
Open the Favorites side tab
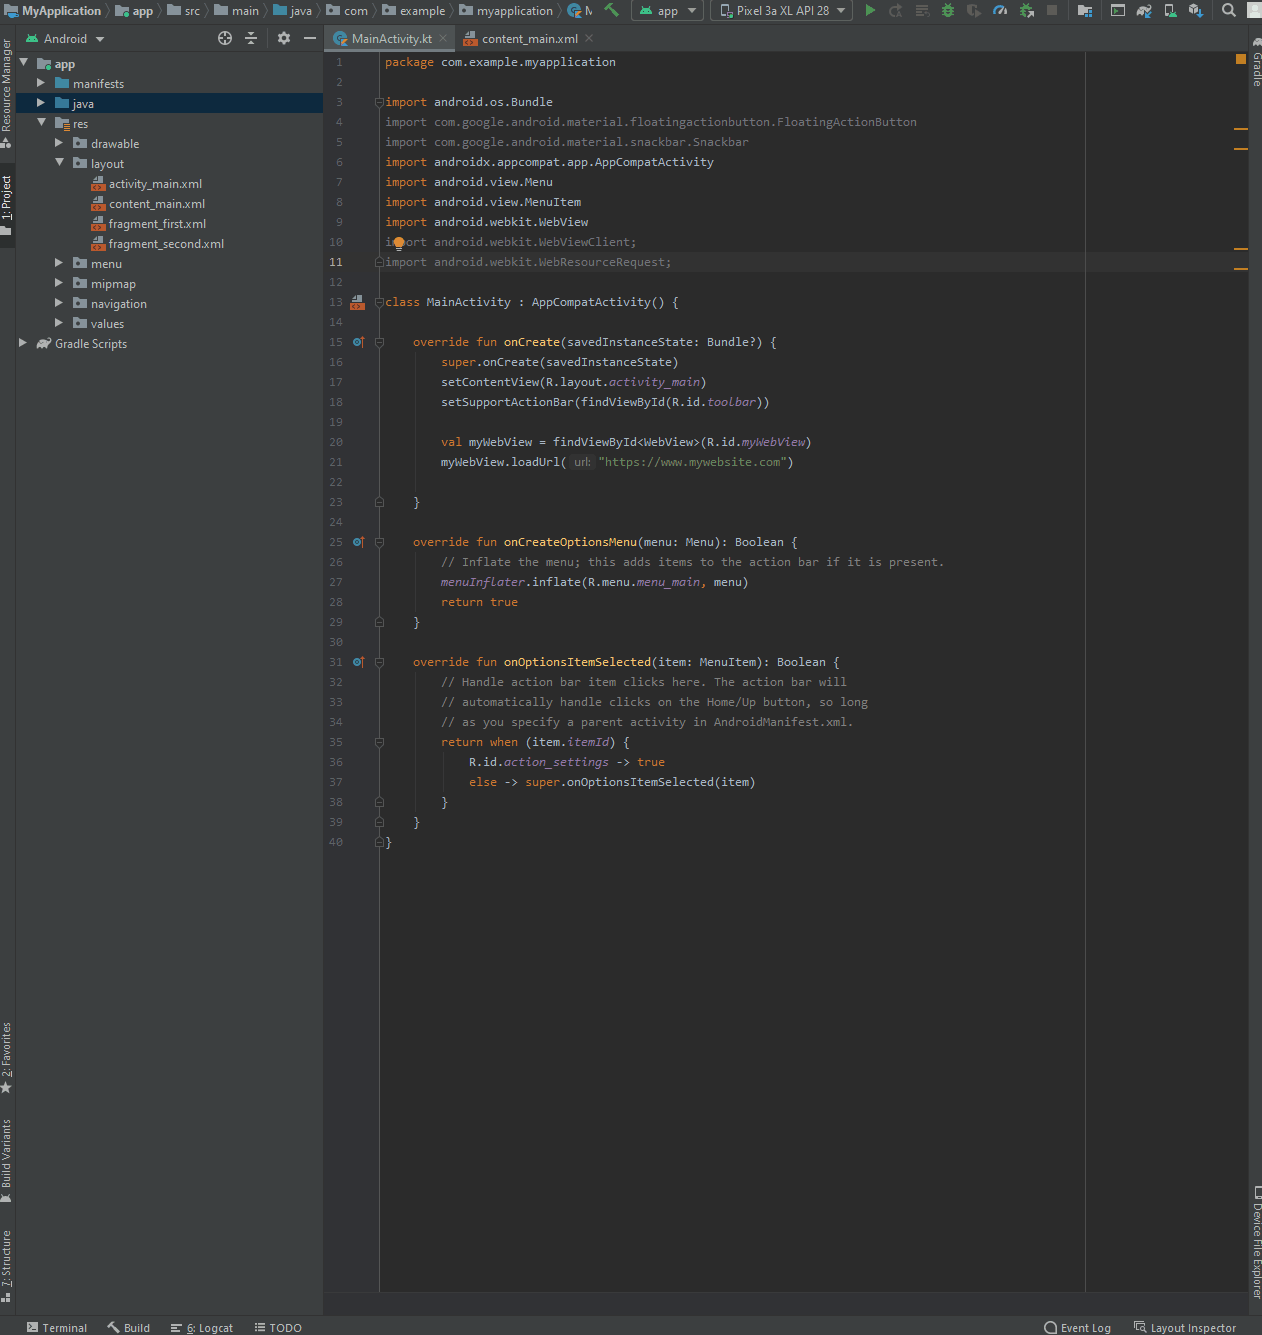click(7, 1058)
